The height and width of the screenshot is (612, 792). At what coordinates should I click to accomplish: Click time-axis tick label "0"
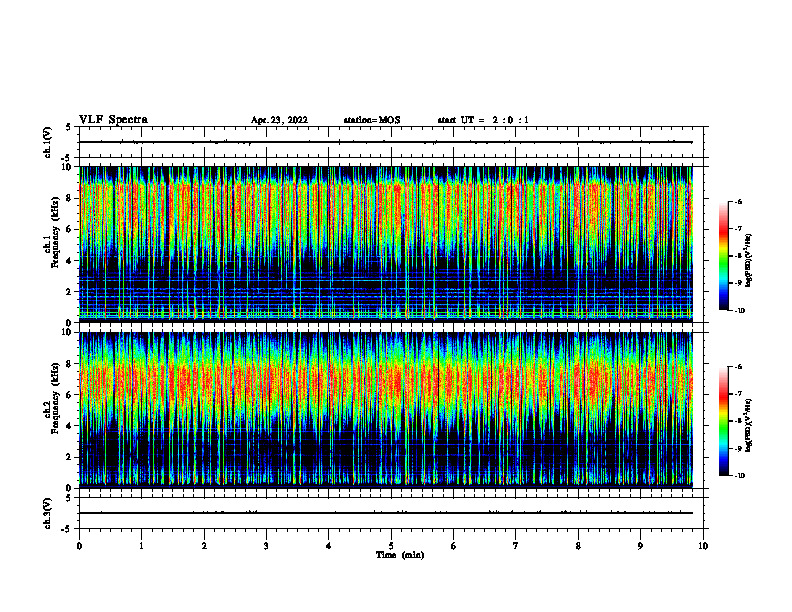(x=79, y=546)
